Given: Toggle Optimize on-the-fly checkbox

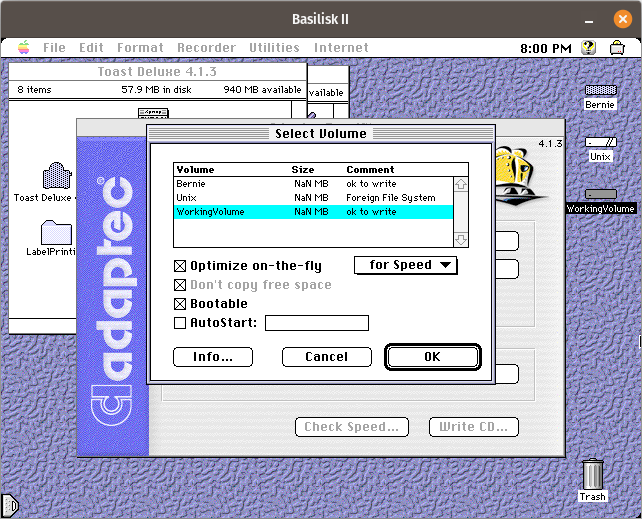Looking at the screenshot, I should pyautogui.click(x=180, y=266).
